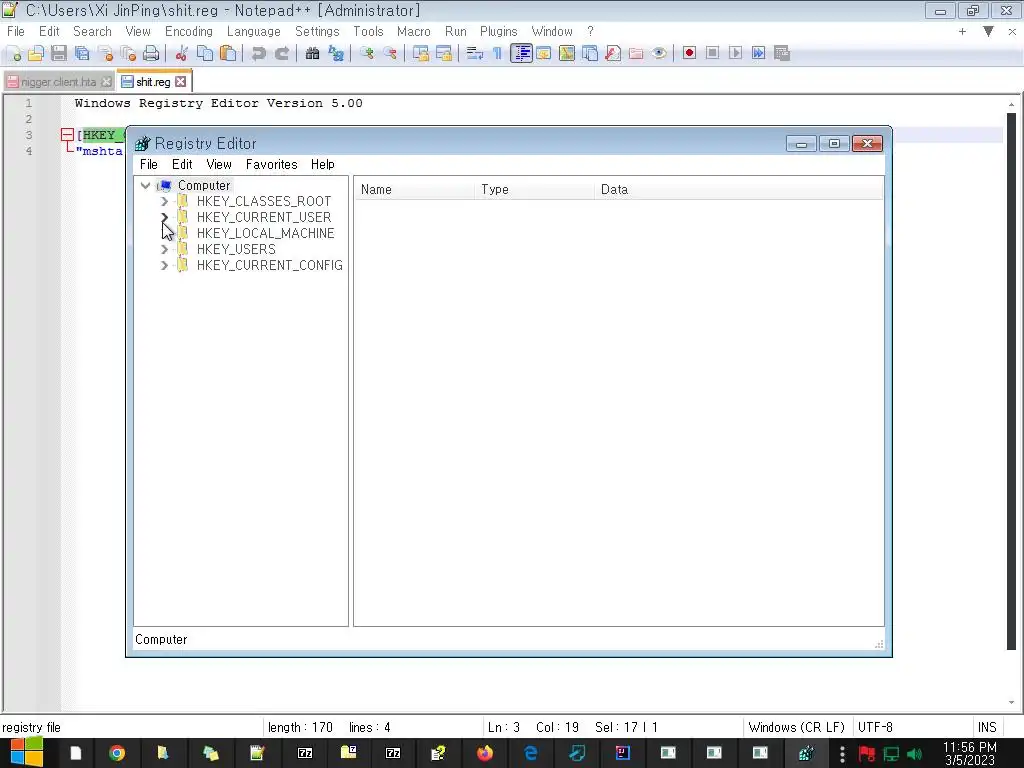1024x768 pixels.
Task: Click Windows (CR LF) in status bar
Action: (796, 727)
